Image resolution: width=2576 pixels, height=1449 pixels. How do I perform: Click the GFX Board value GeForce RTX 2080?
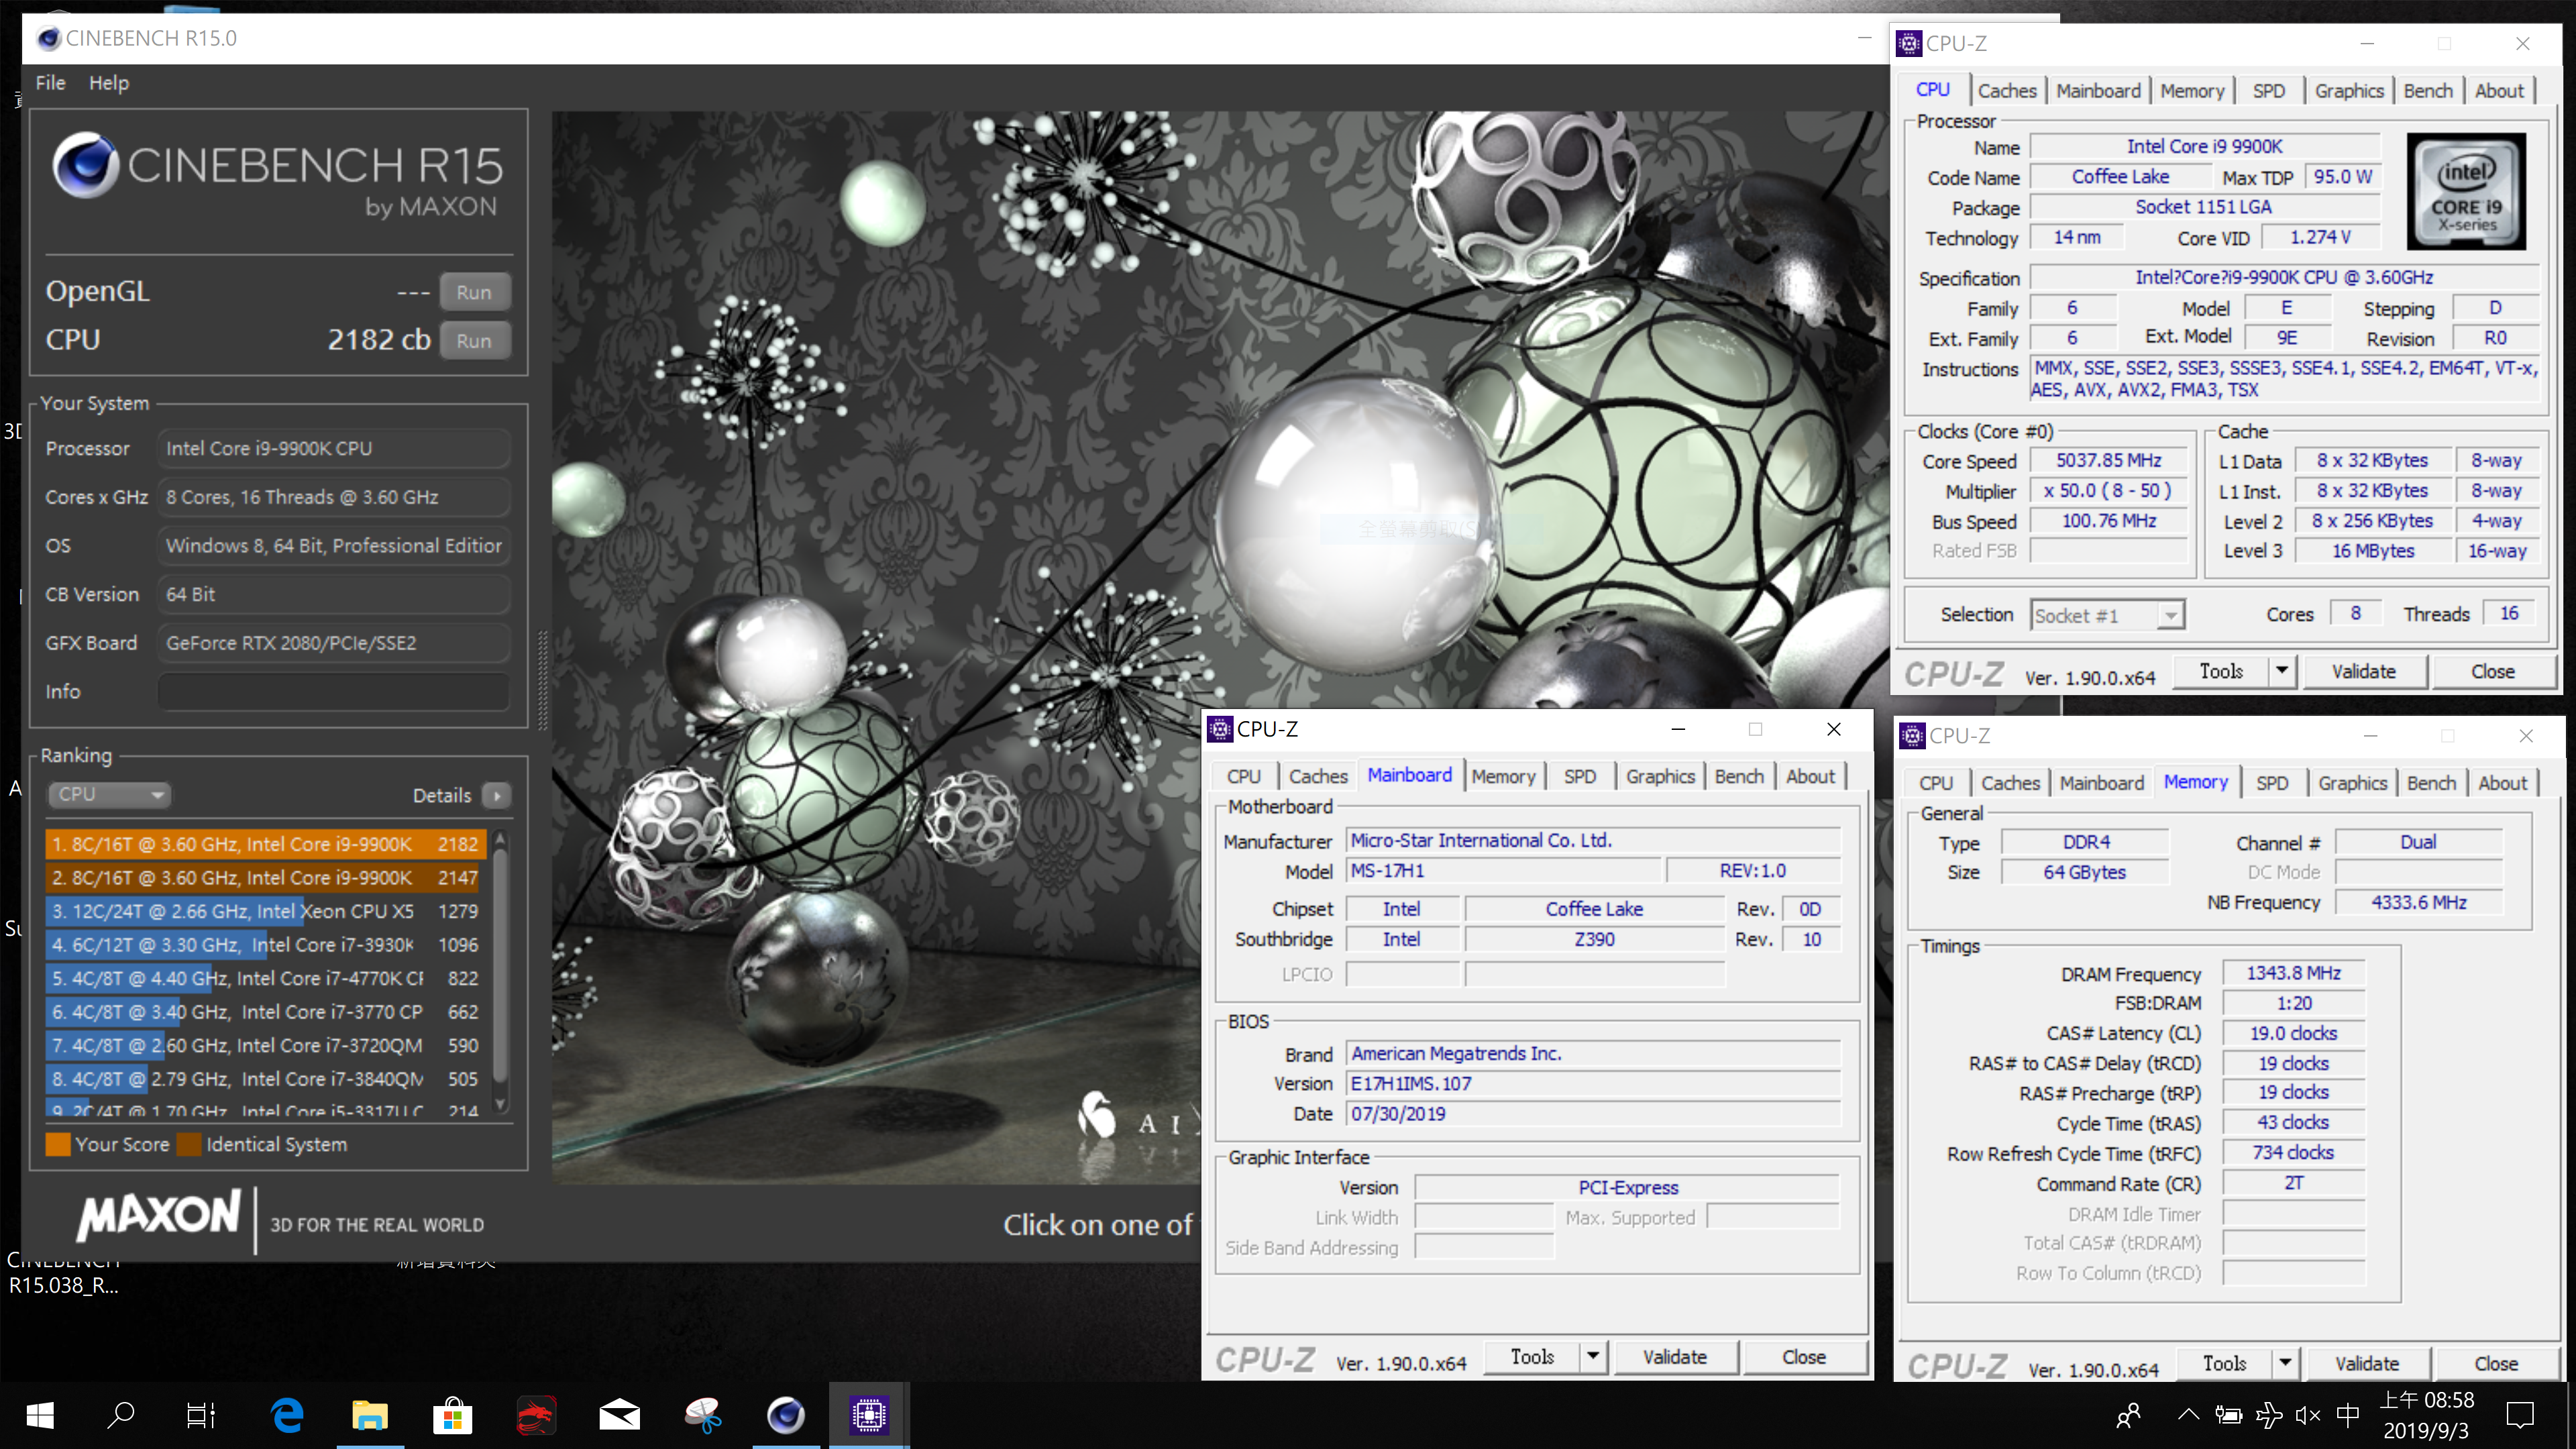point(334,643)
